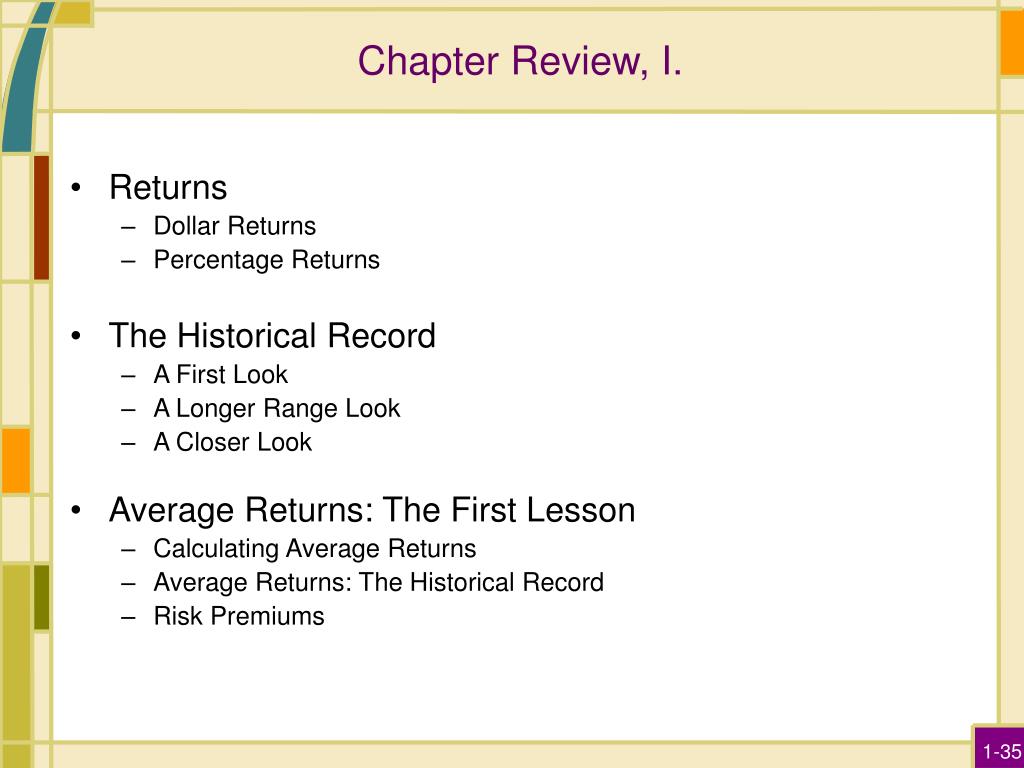Click the purple slide number 1-35 box
Viewport: 1024px width, 768px height.
click(1000, 748)
